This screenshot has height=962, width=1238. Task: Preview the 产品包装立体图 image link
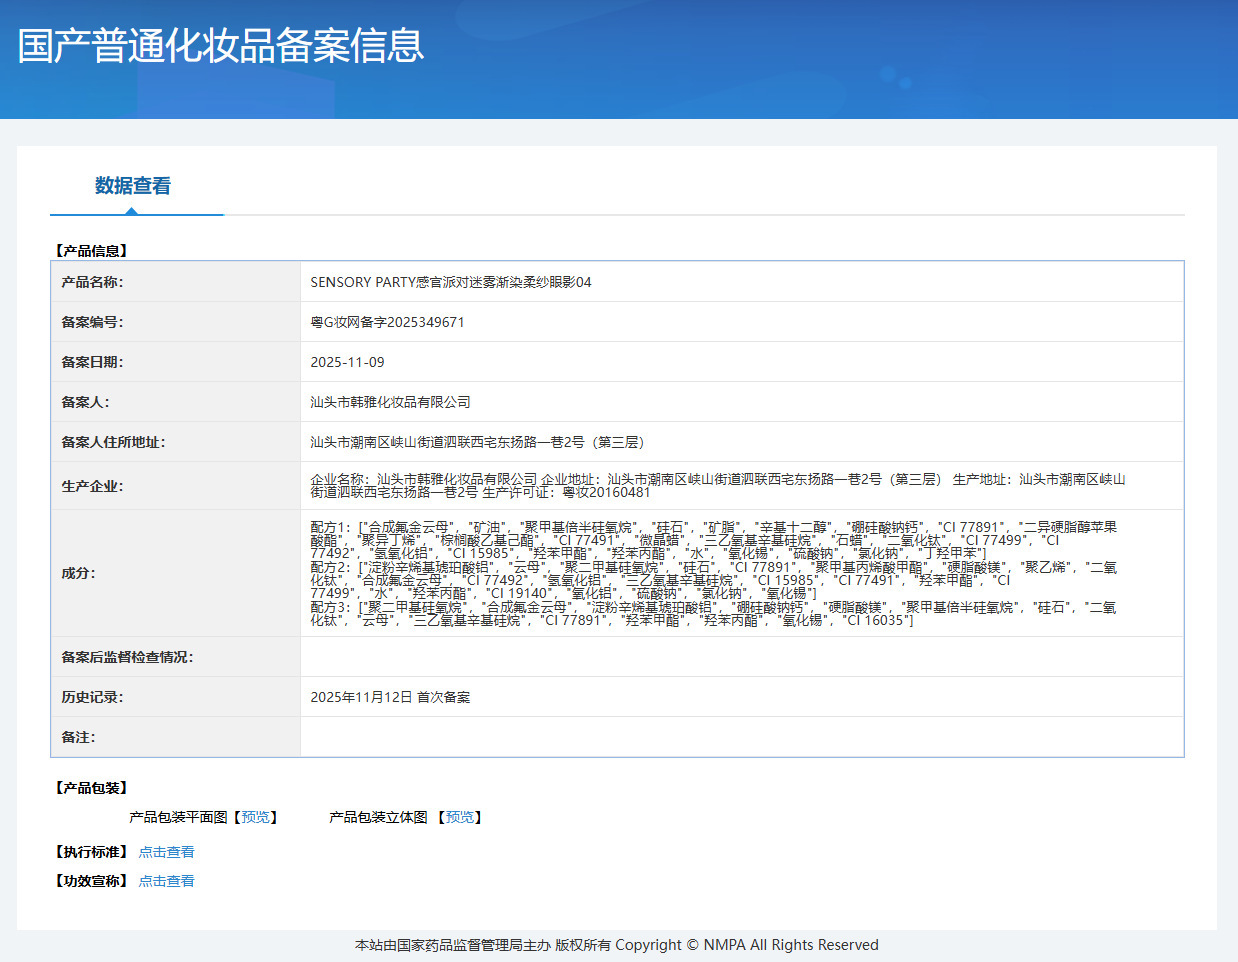[x=460, y=817]
